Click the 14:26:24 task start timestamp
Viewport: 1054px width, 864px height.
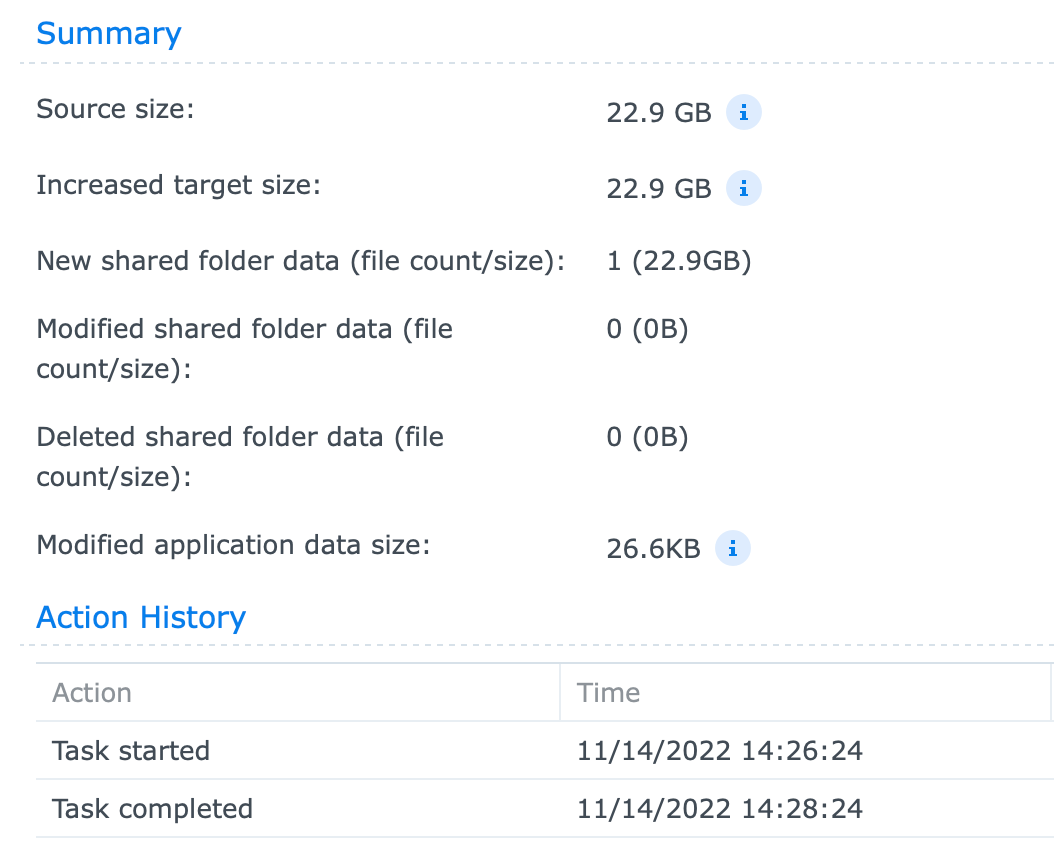point(719,751)
